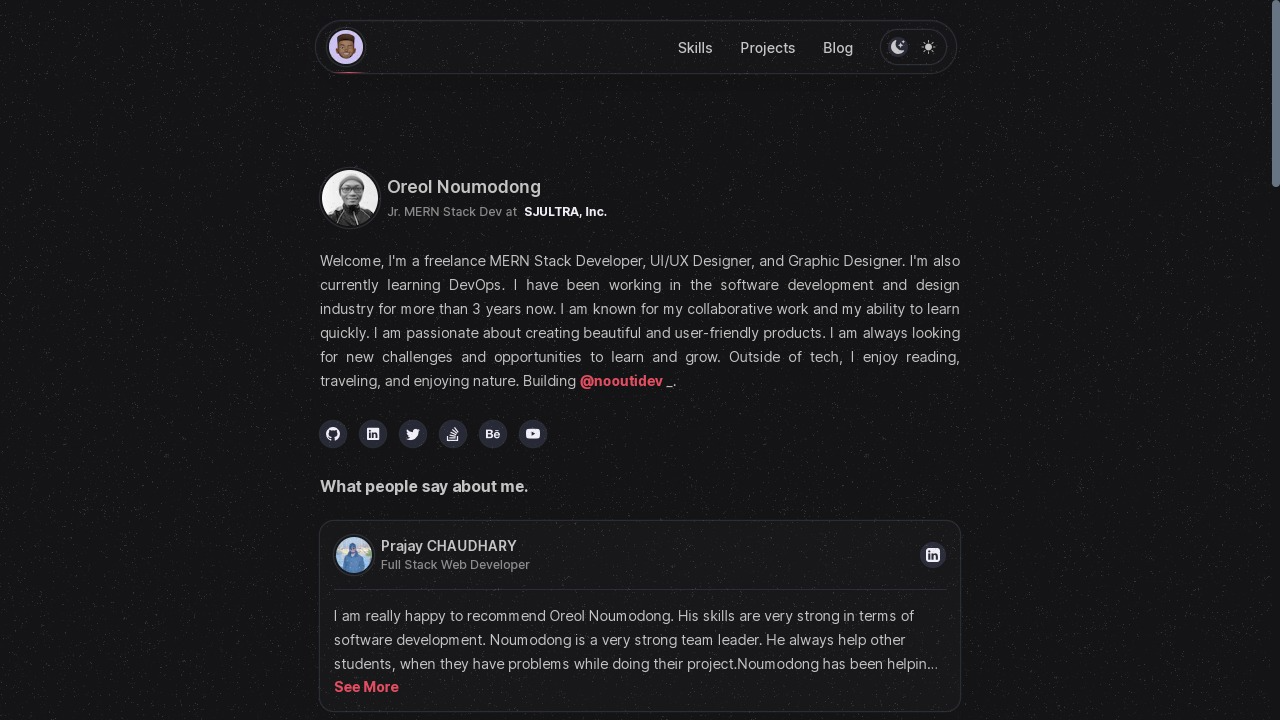
Task: Click the Twitter bird icon
Action: [413, 434]
